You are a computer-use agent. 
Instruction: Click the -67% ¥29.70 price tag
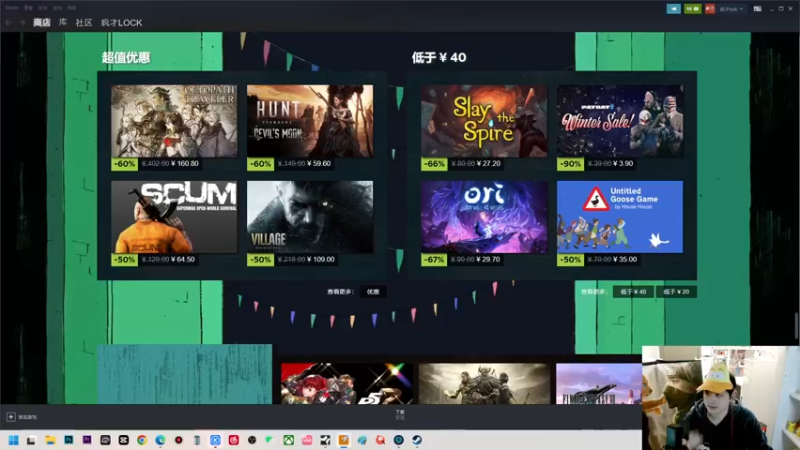pos(462,260)
